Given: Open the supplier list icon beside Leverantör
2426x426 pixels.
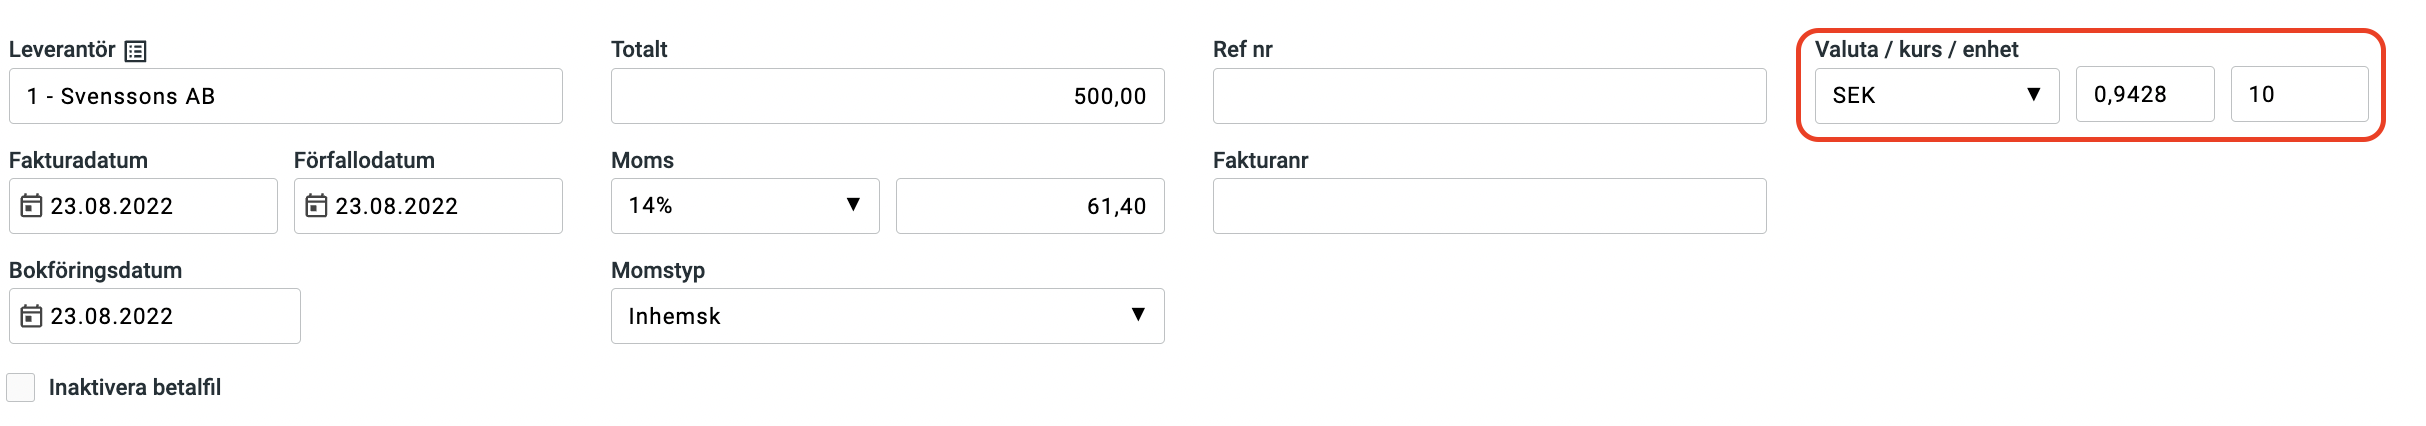Looking at the screenshot, I should (x=135, y=51).
